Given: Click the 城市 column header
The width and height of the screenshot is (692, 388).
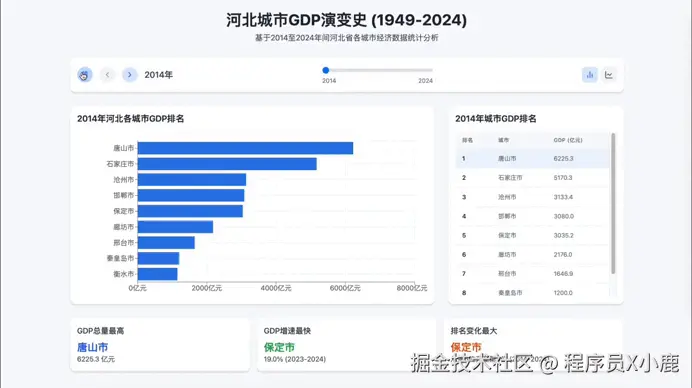Looking at the screenshot, I should (504, 140).
